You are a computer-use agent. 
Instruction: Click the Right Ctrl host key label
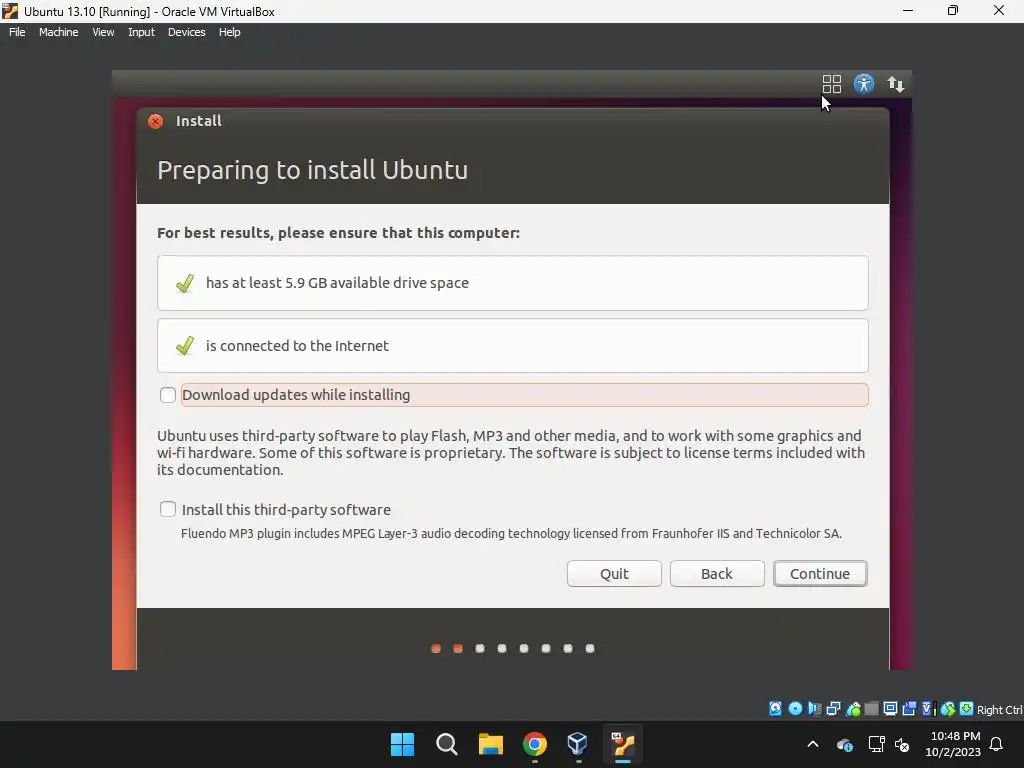click(999, 710)
